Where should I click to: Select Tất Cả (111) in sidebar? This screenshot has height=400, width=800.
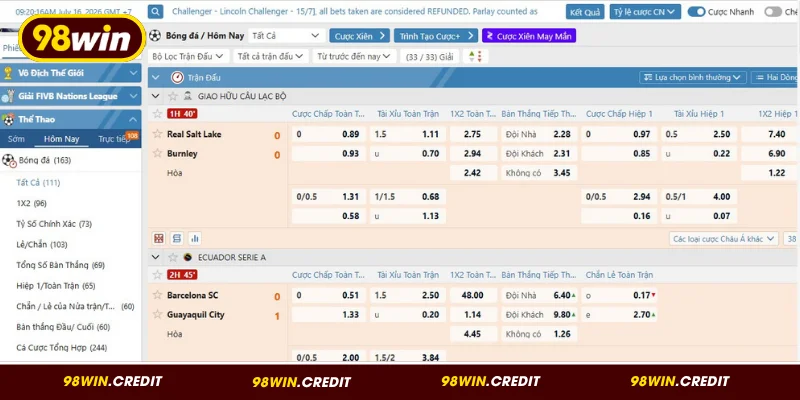click(38, 183)
